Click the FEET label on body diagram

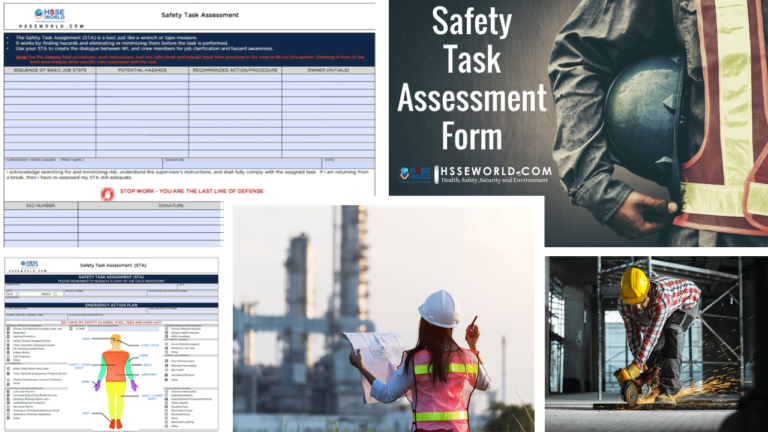tap(86, 413)
